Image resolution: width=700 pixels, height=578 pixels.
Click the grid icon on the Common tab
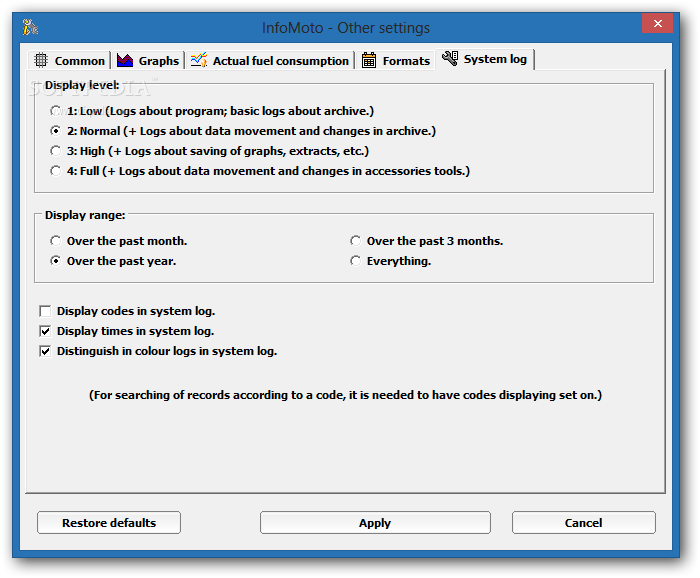(x=41, y=60)
